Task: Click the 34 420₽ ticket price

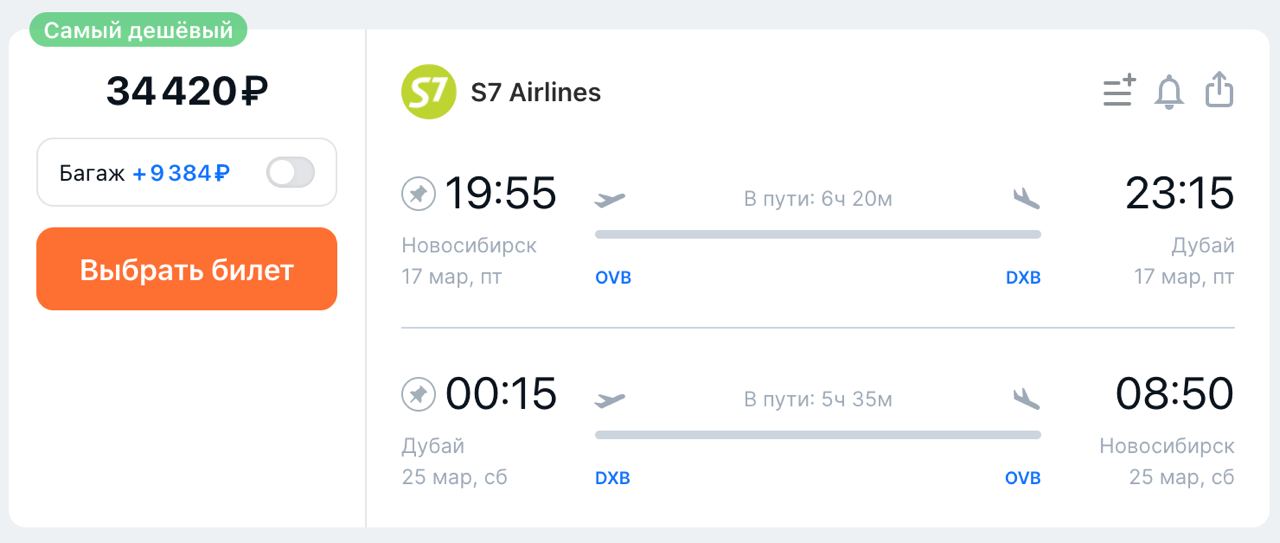Action: pyautogui.click(x=187, y=91)
